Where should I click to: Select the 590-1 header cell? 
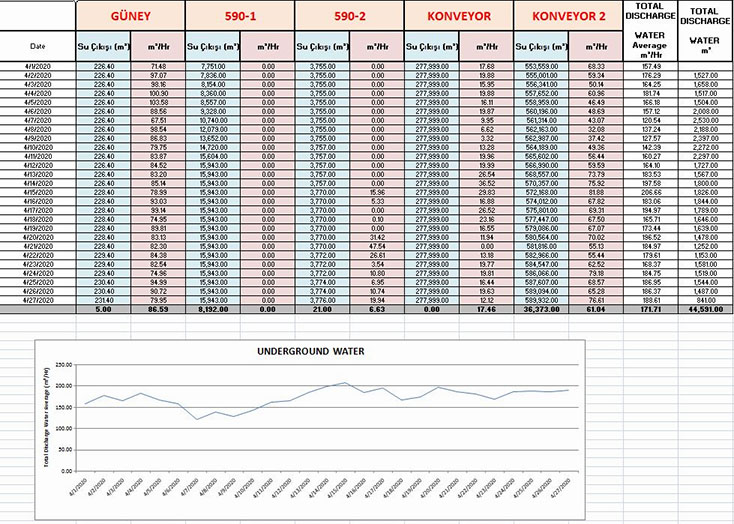coord(240,16)
